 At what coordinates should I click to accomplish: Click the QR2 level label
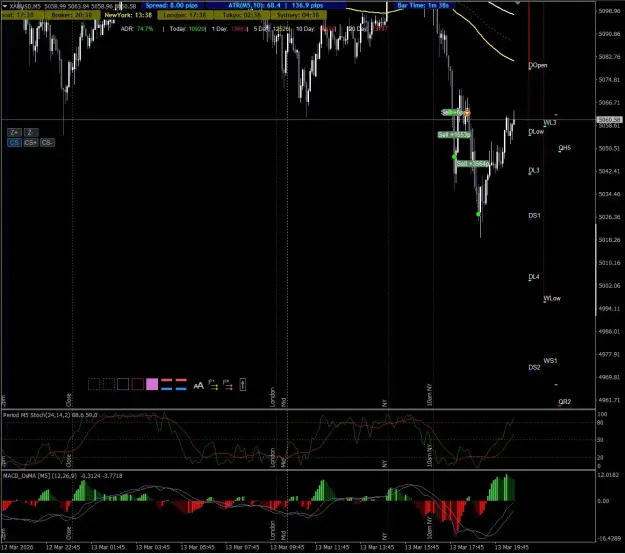(x=564, y=402)
